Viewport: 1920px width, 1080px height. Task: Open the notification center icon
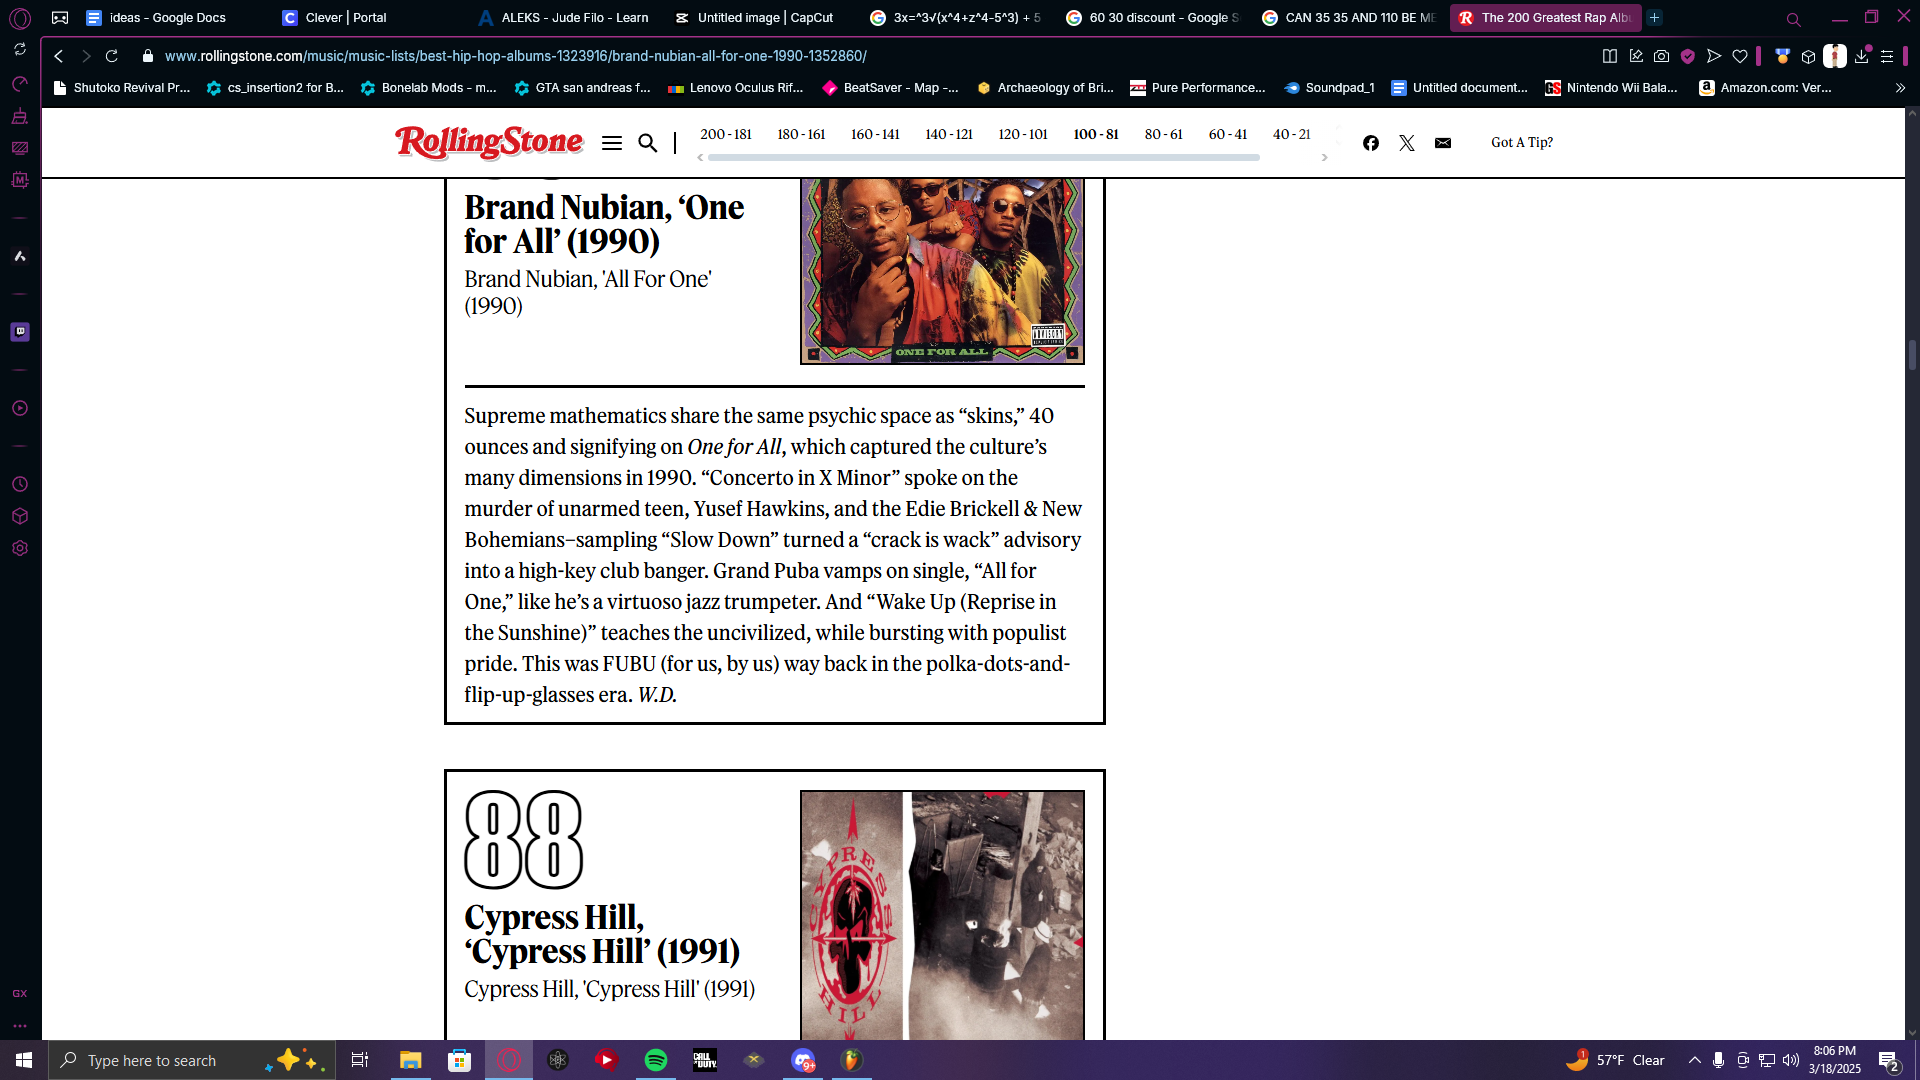coord(1889,1060)
